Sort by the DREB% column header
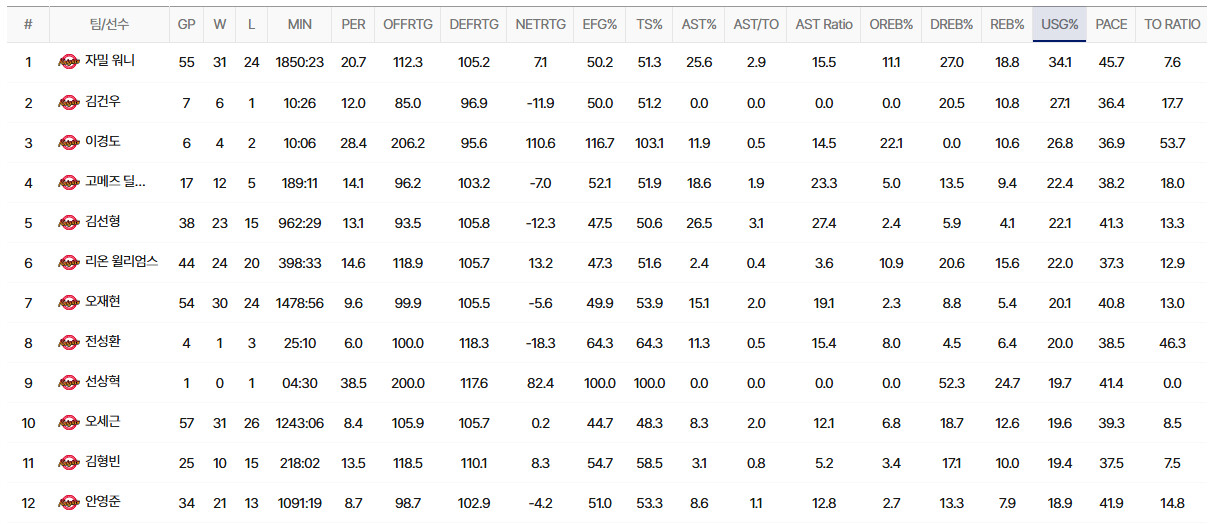Screen dimensions: 1208x524 click(x=951, y=24)
